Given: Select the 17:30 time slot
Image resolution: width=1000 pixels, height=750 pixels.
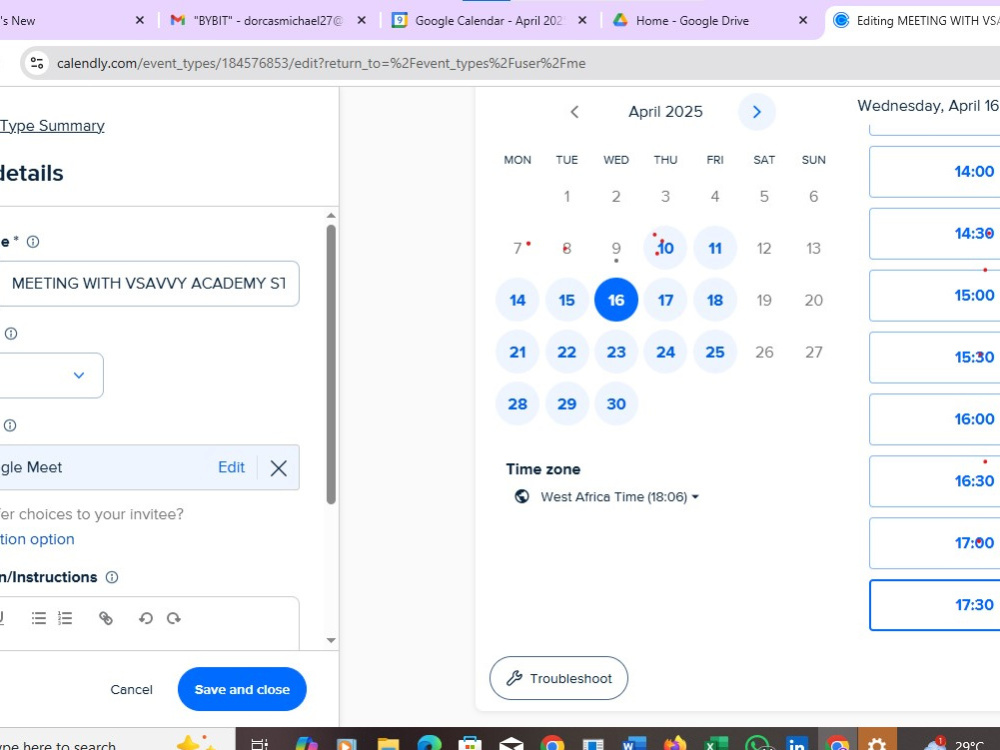Looking at the screenshot, I should click(x=934, y=605).
